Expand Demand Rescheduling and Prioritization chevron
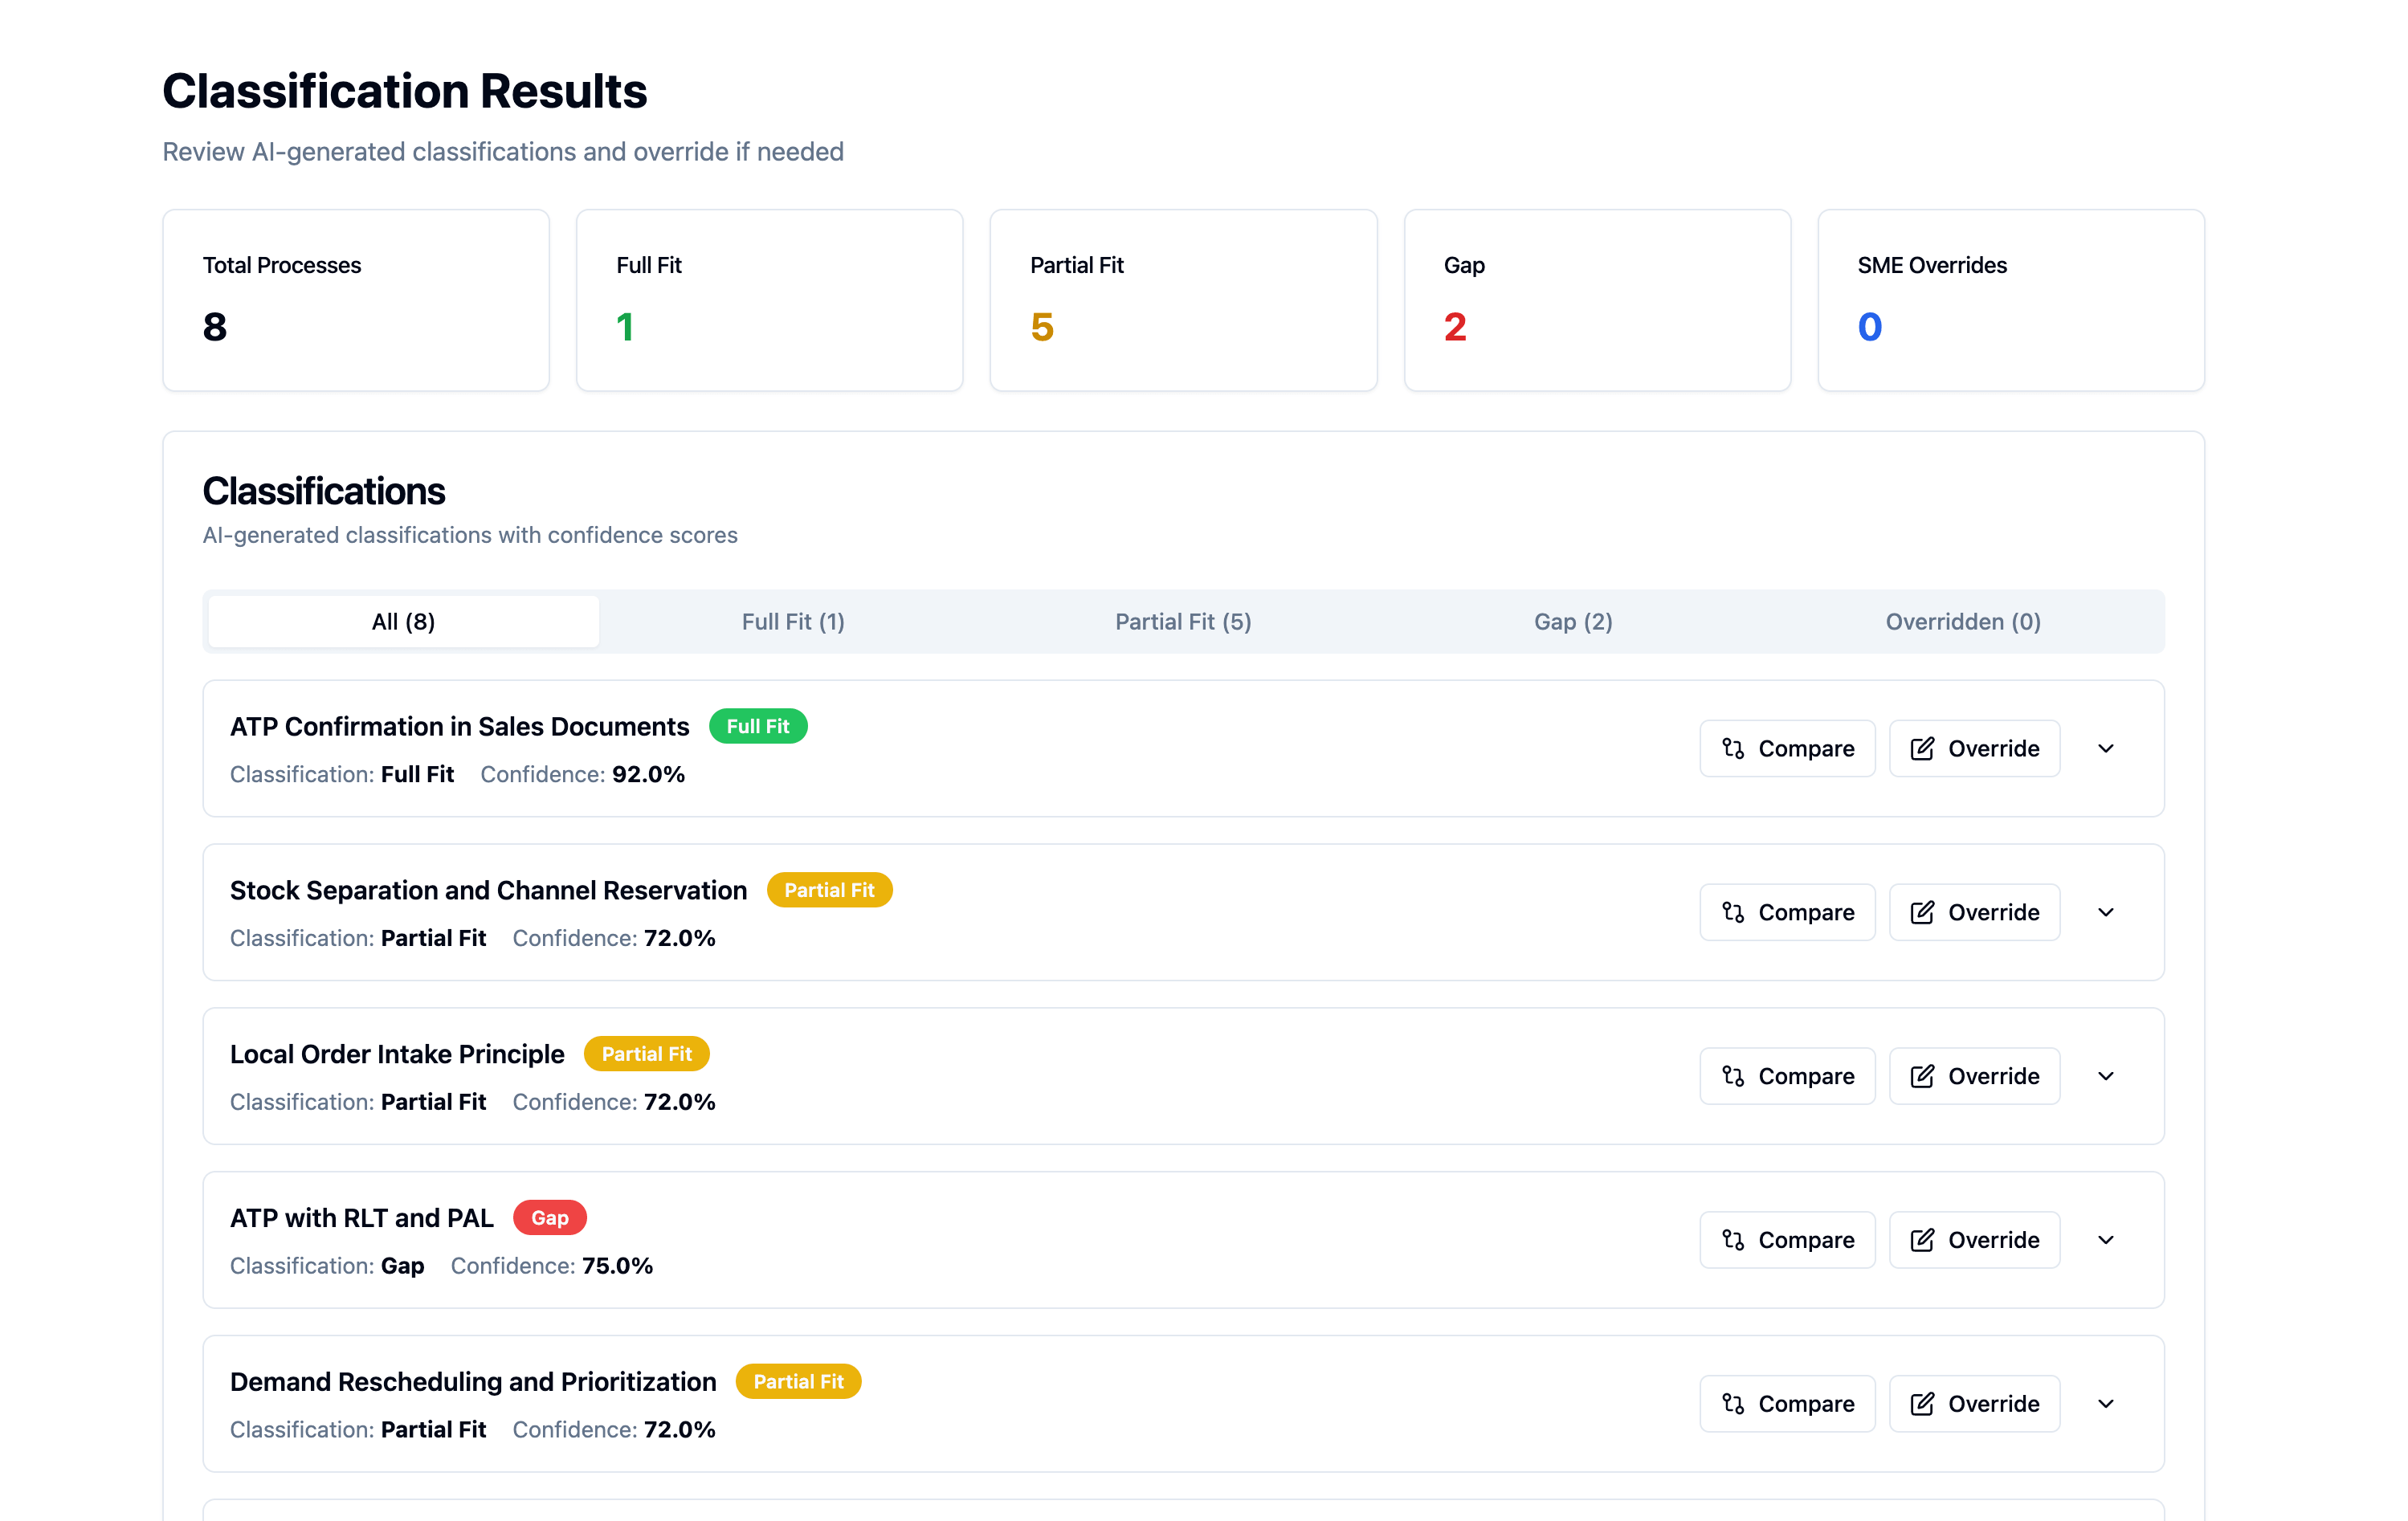 click(2106, 1404)
